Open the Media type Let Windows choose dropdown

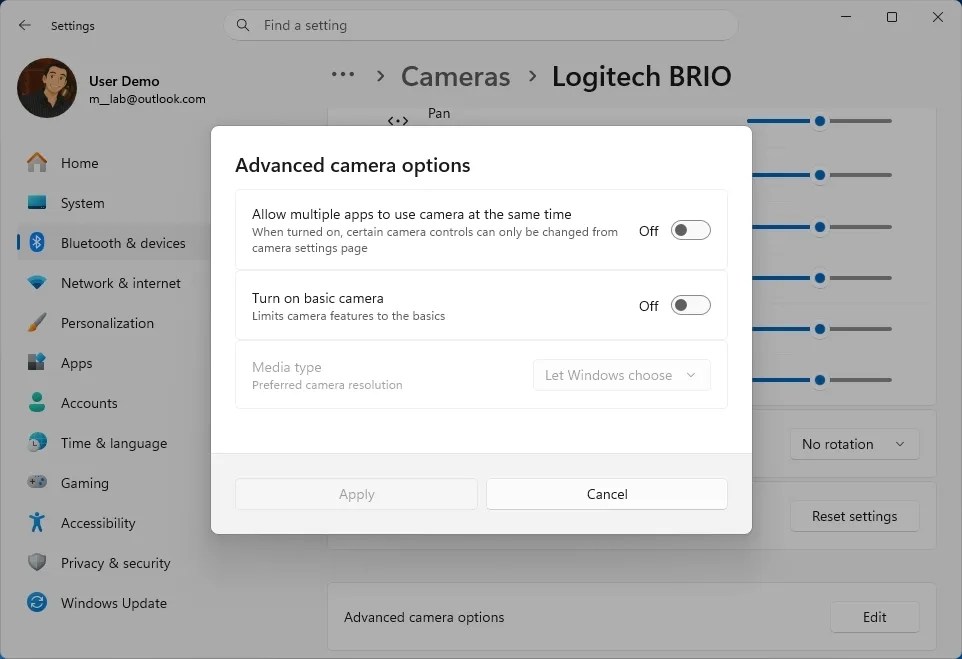(621, 375)
